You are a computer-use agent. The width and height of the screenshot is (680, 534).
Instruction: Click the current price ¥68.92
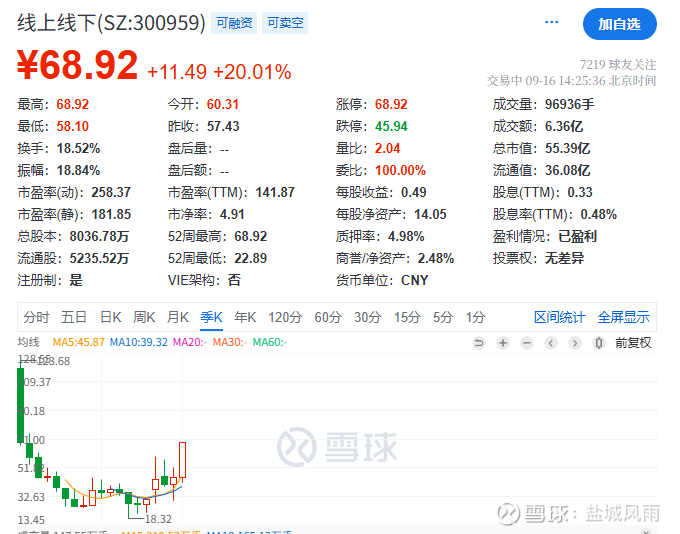[77, 65]
